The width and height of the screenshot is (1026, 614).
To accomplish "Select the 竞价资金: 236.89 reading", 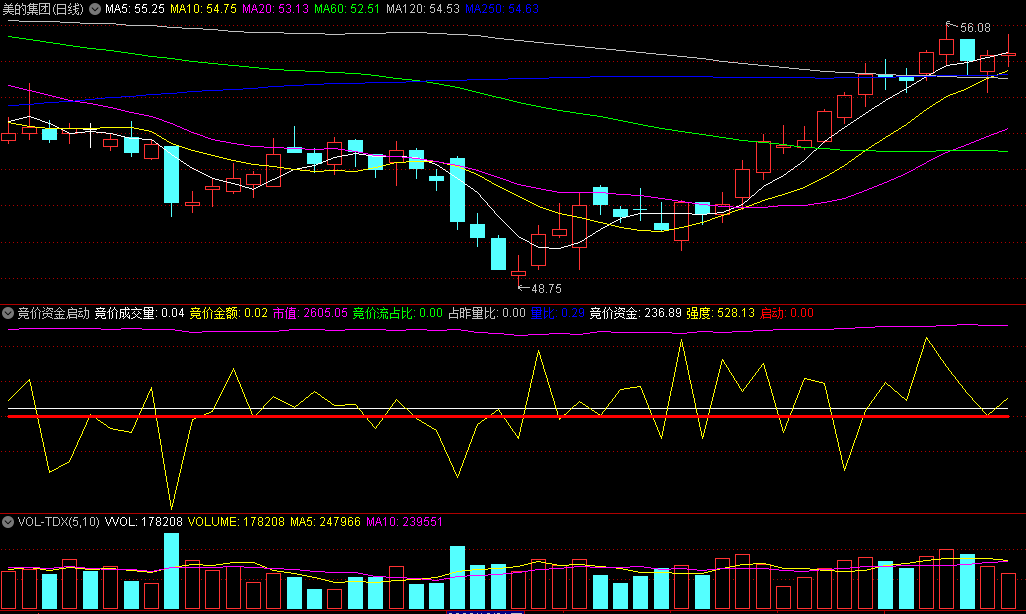I will 635,314.
